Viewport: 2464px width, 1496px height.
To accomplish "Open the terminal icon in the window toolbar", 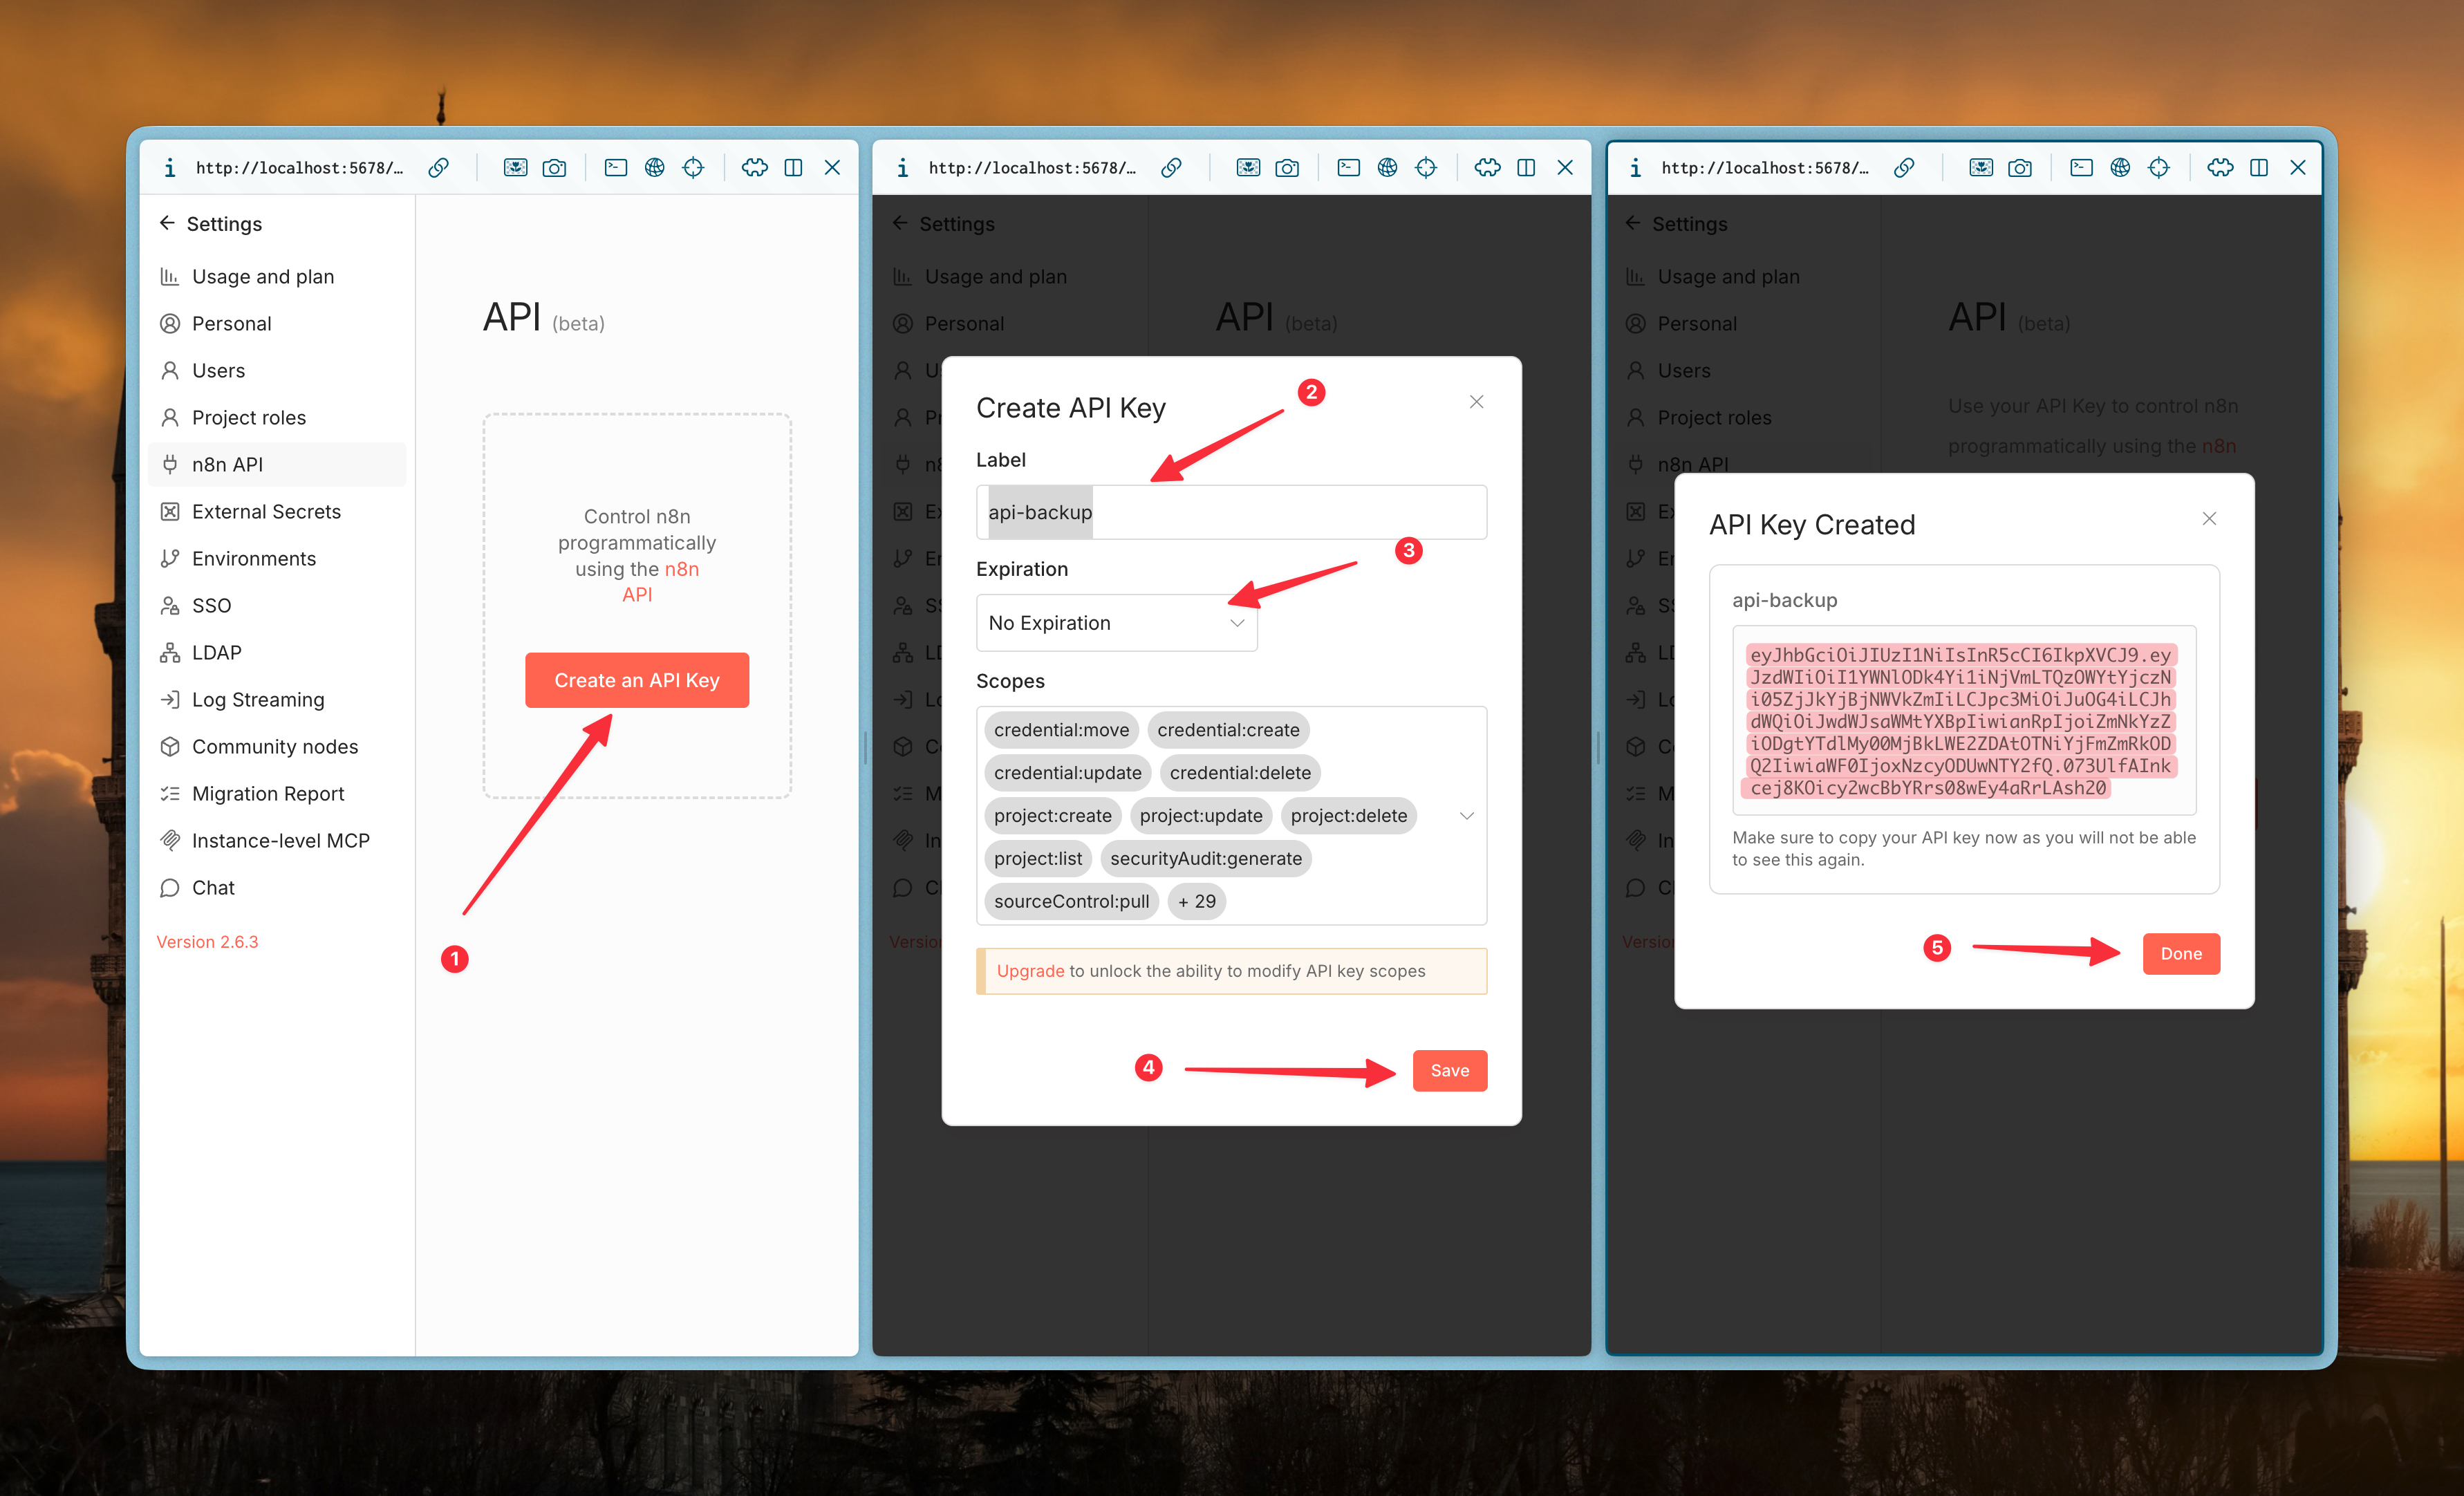I will point(616,167).
